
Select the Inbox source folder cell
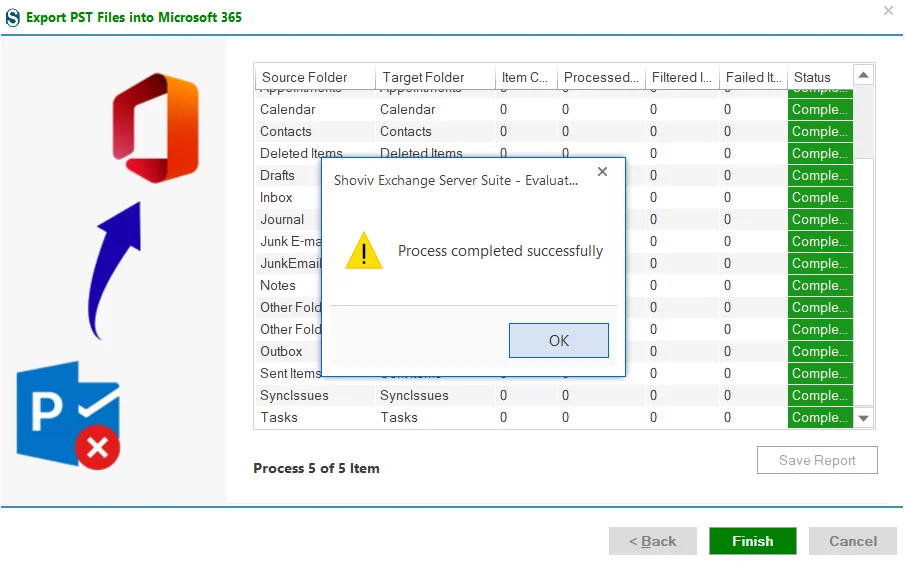point(288,197)
